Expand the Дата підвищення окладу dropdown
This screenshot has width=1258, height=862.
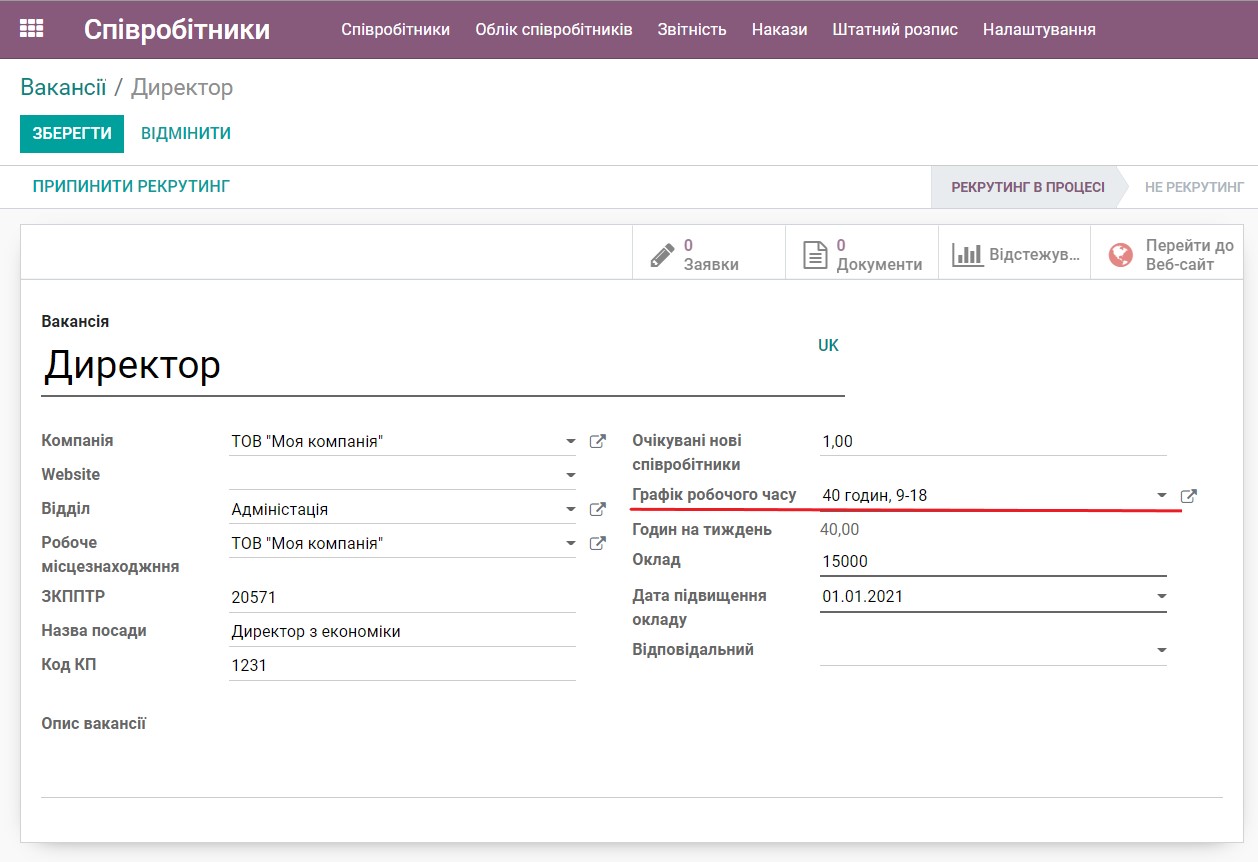pyautogui.click(x=1161, y=595)
